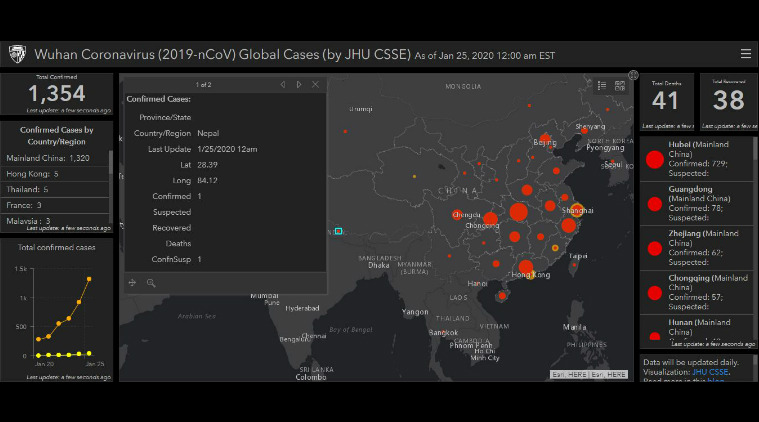Close the Confirmed Cases popup
759x422 pixels.
(x=316, y=85)
